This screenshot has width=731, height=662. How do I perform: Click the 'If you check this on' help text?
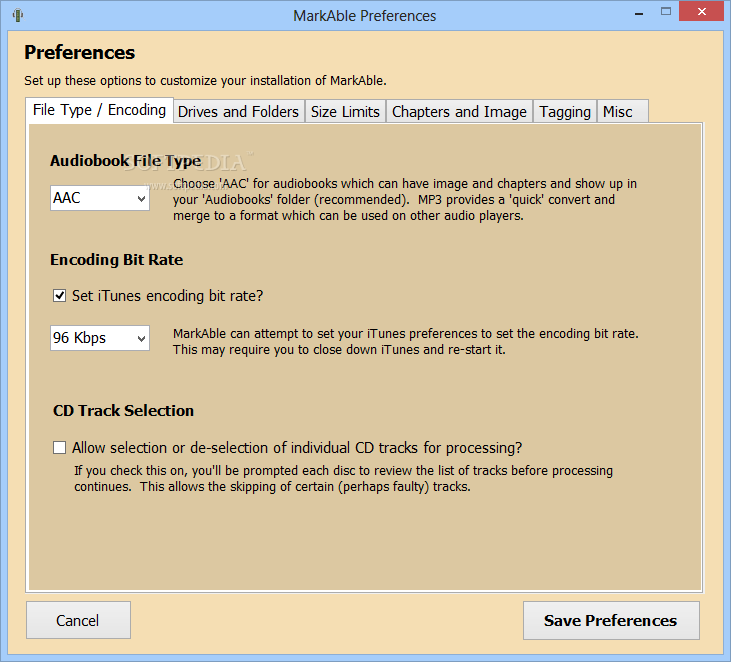343,478
